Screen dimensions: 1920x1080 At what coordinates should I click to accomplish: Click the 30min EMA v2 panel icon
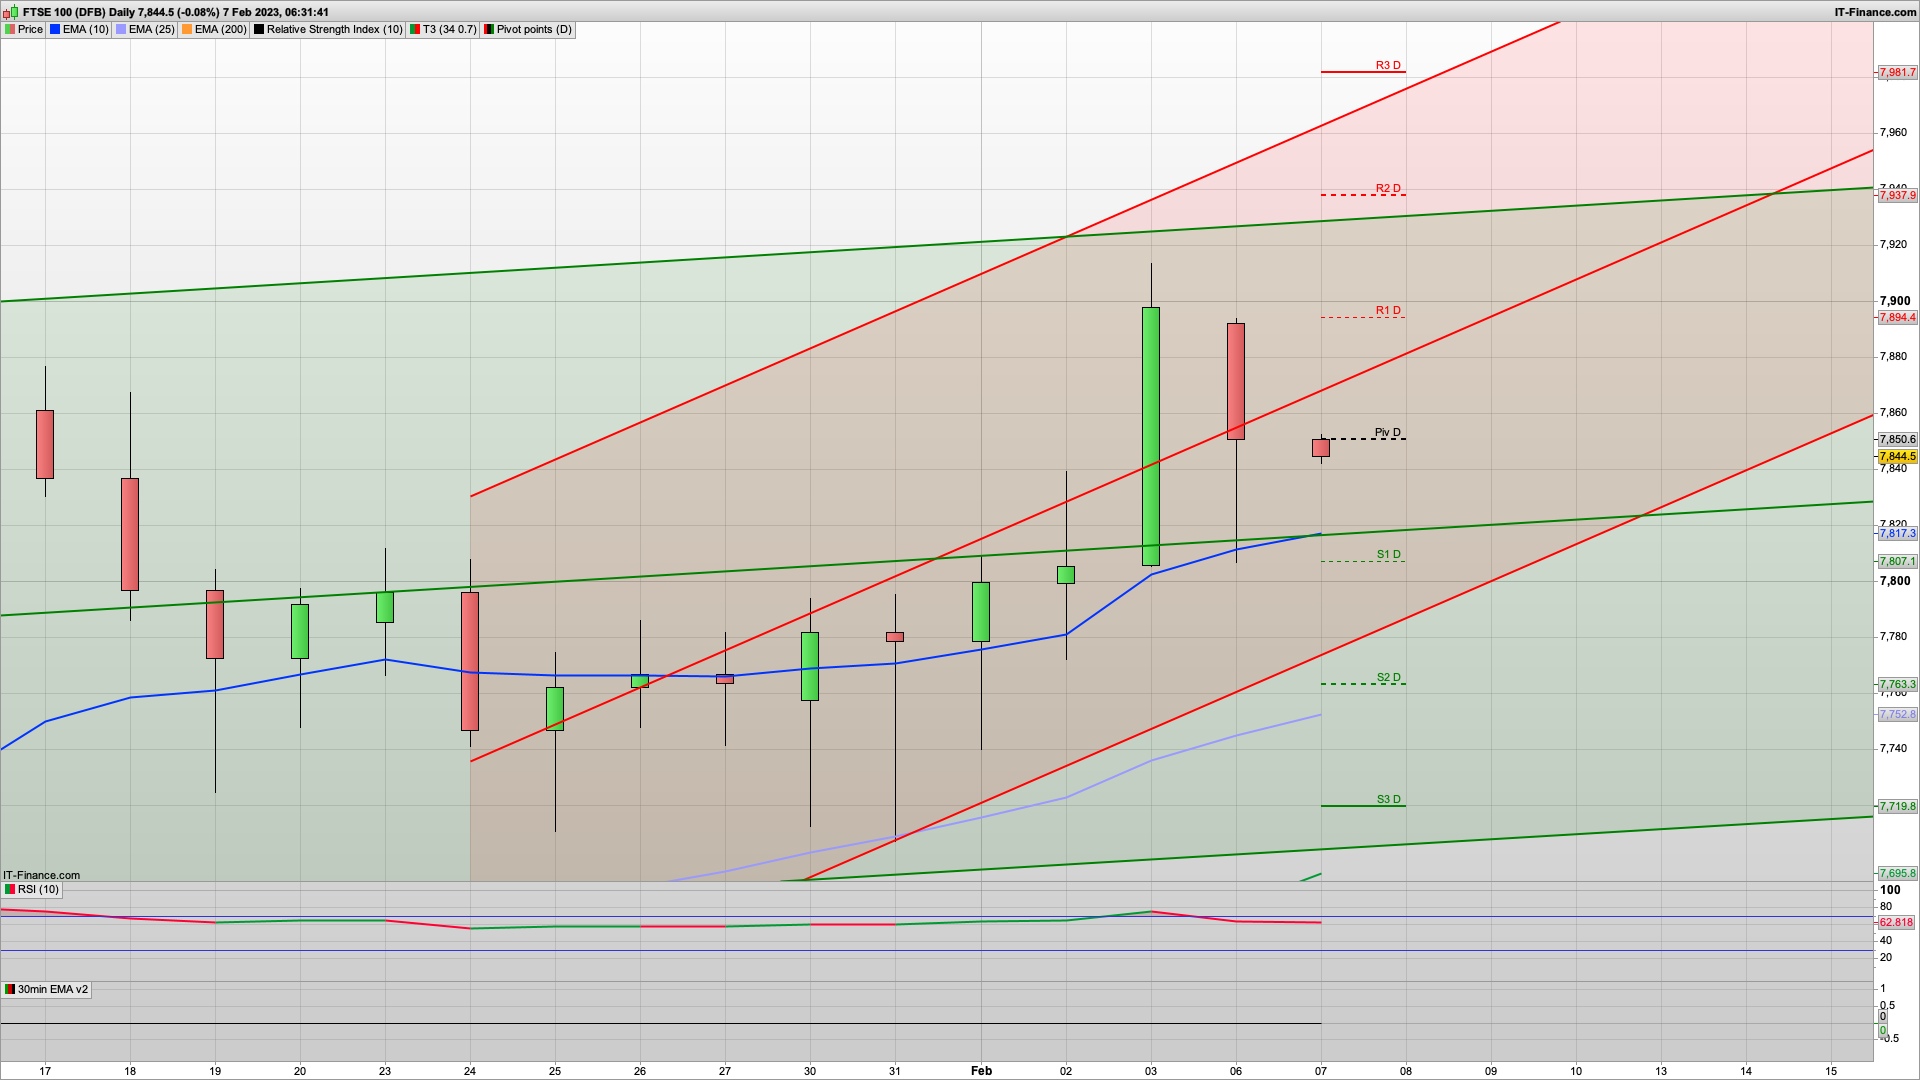tap(10, 989)
